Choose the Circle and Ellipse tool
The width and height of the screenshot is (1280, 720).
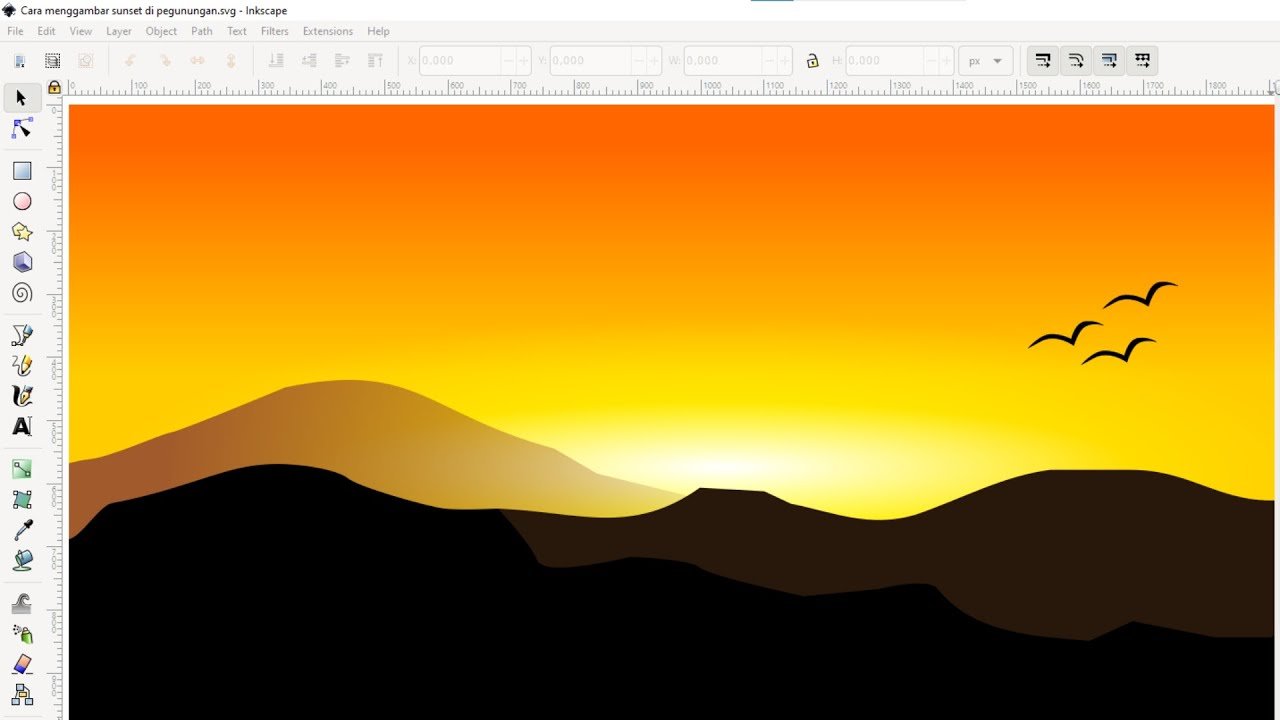coord(22,202)
